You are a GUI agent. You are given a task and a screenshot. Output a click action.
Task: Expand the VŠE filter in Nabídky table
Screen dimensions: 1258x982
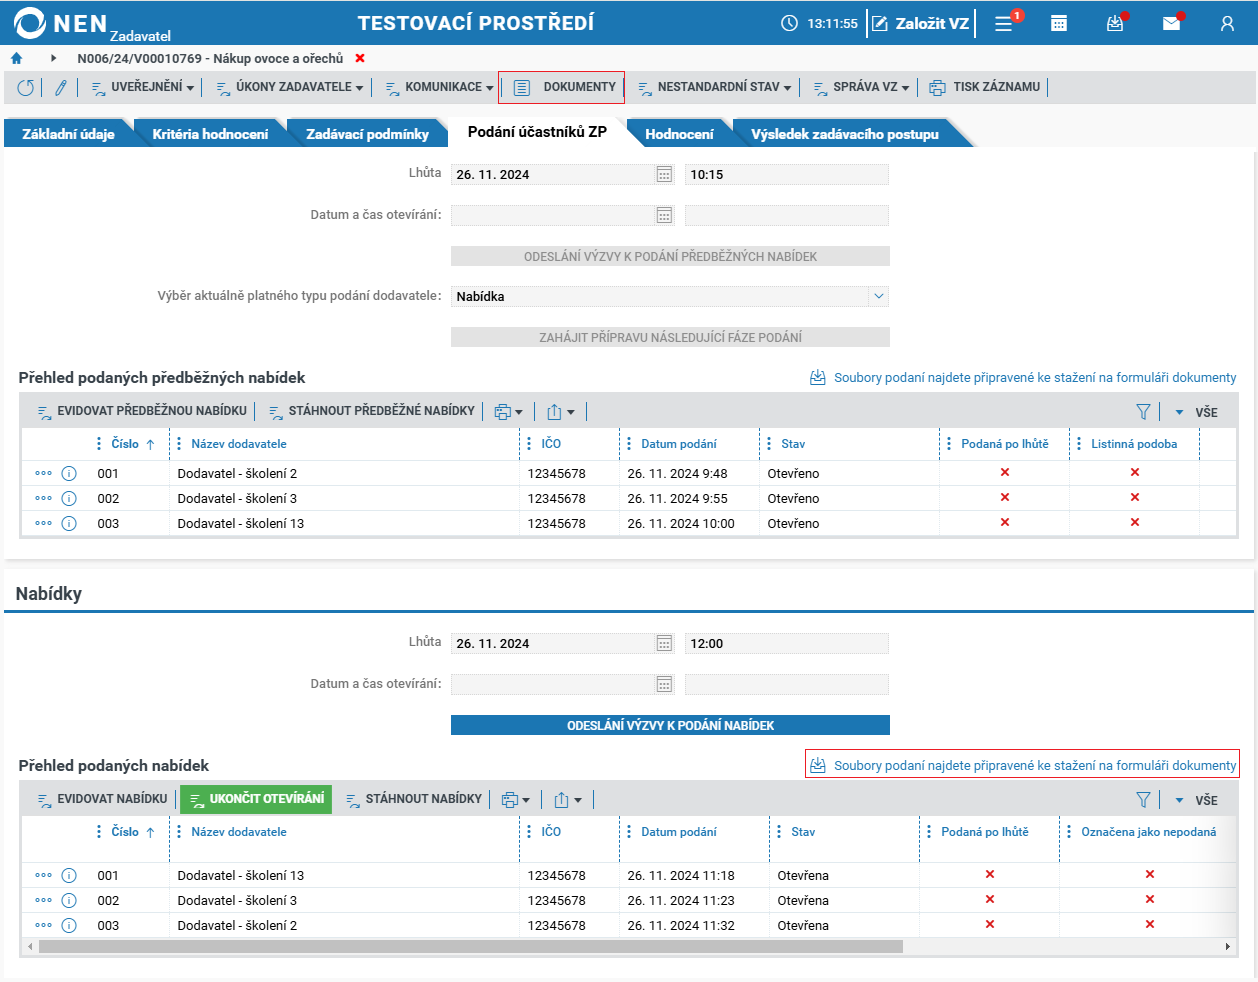tap(1196, 800)
